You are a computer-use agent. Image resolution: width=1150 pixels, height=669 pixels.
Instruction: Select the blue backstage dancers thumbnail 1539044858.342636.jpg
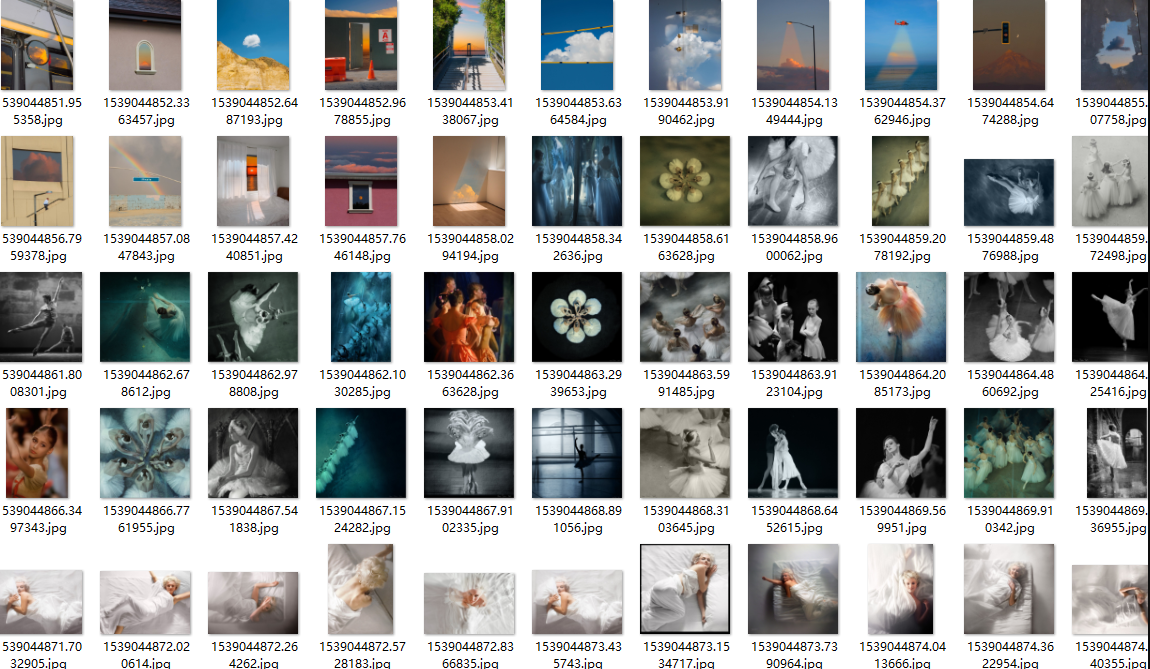577,181
